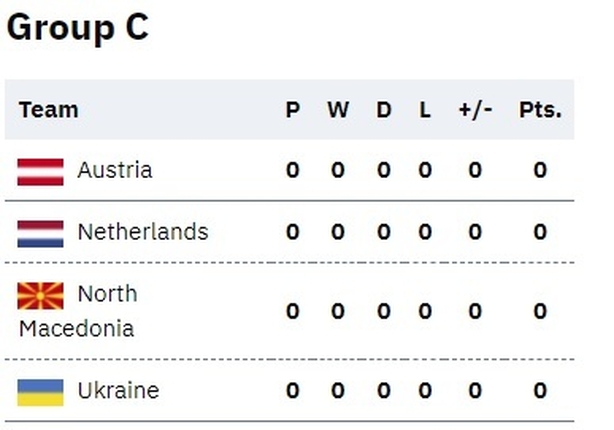Select Netherlands' points value
This screenshot has width=614, height=430.
click(x=540, y=232)
